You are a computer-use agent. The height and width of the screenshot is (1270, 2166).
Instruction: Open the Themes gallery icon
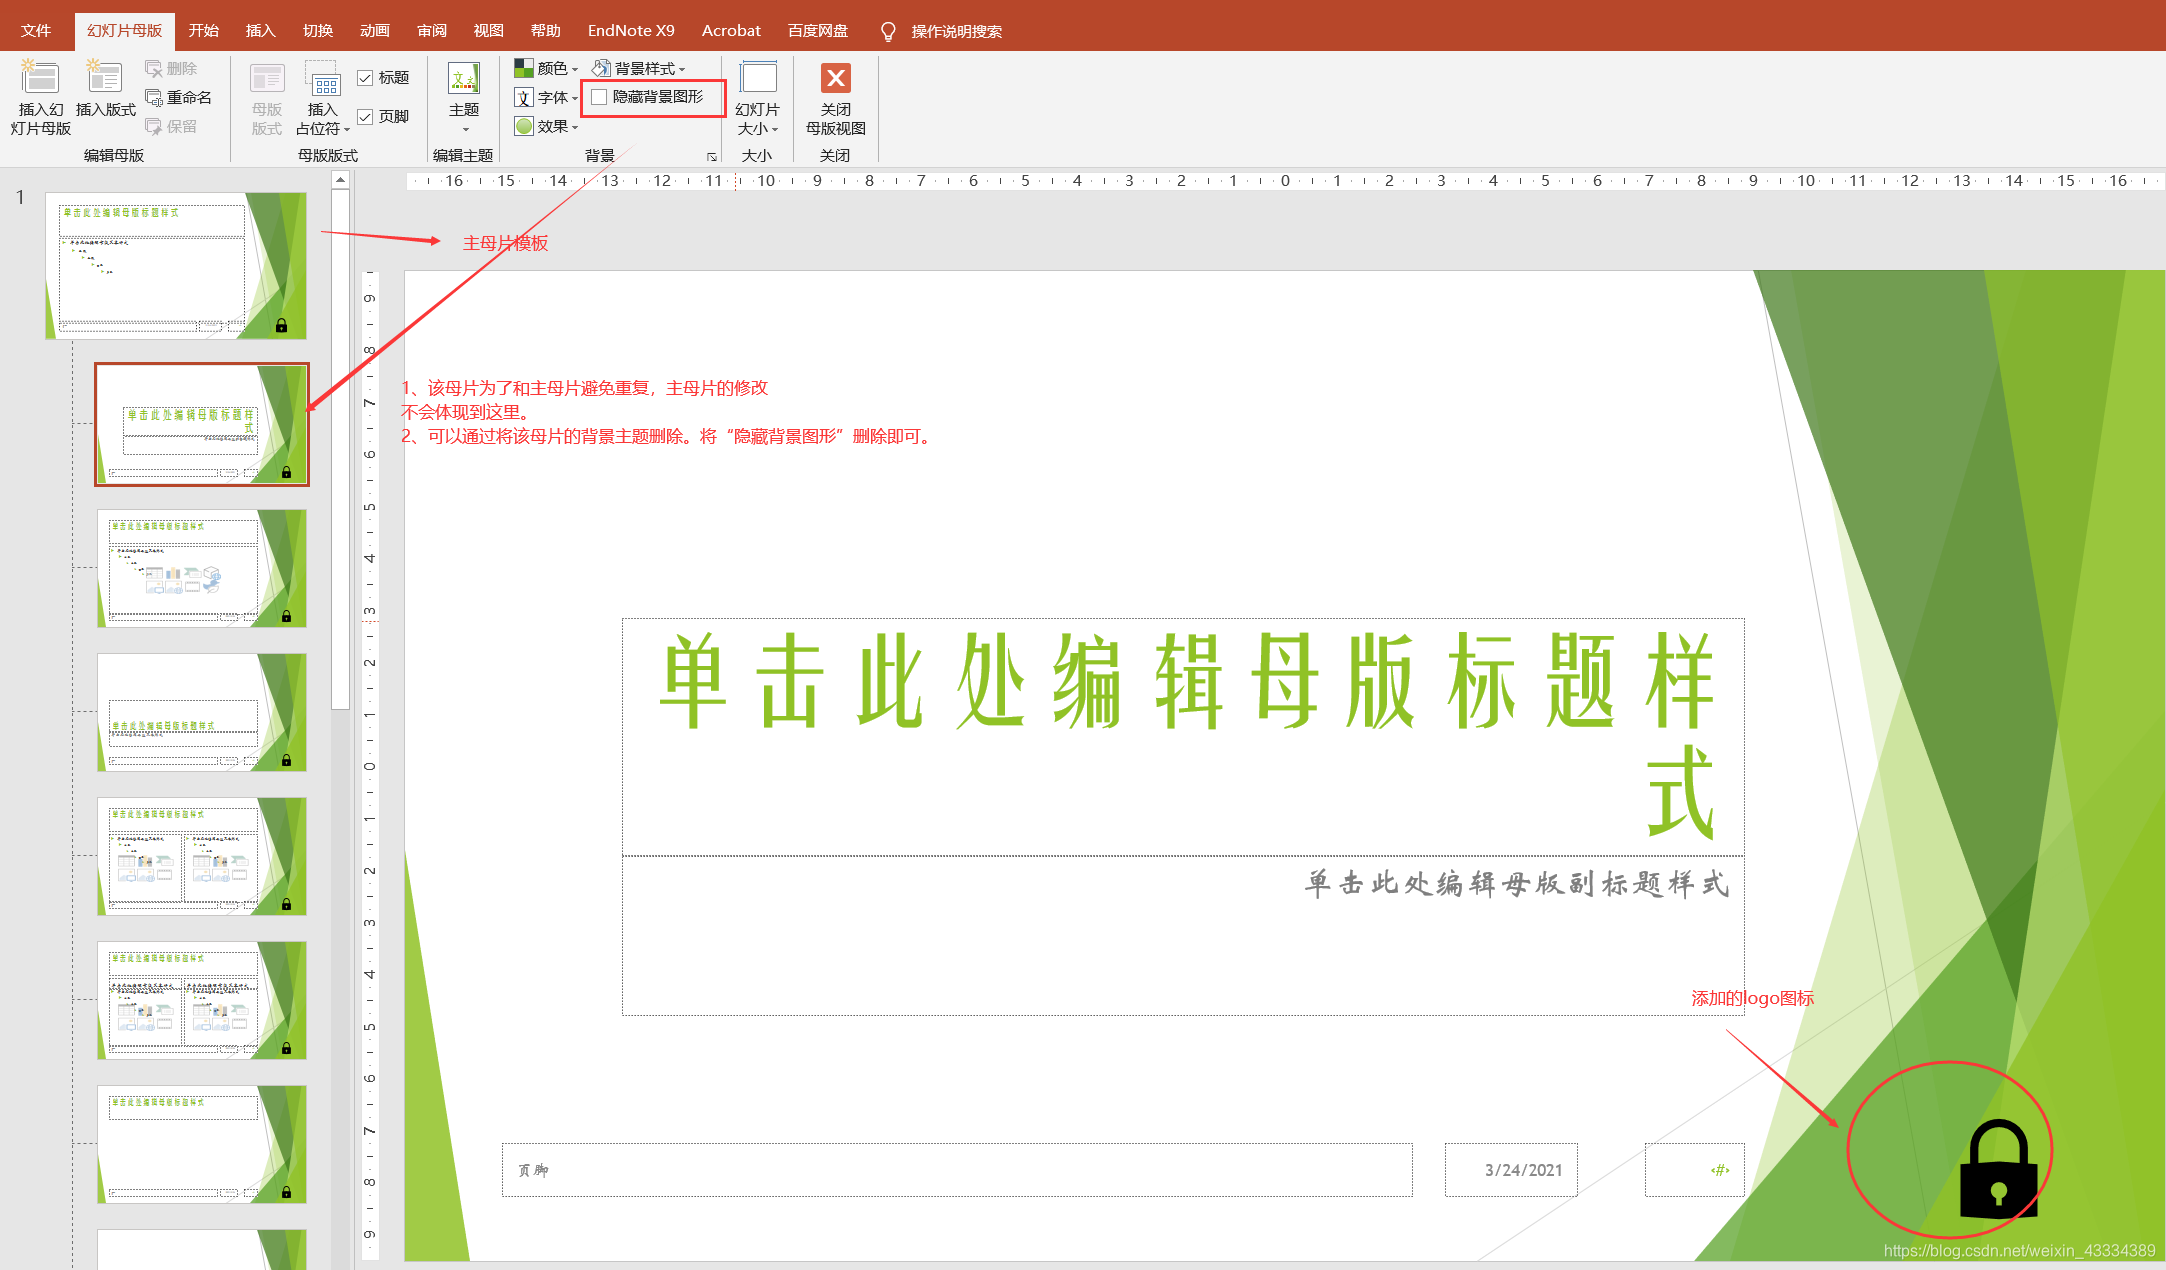tap(464, 79)
